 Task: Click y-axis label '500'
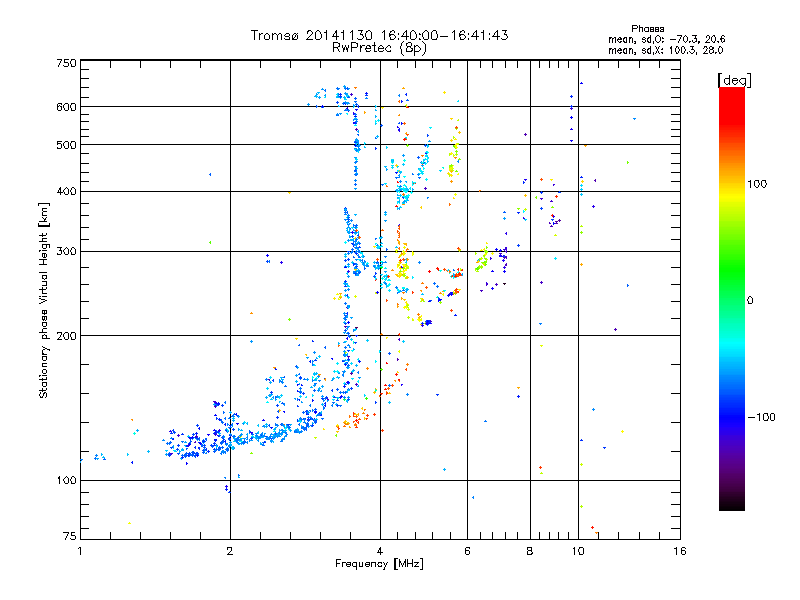[66, 145]
